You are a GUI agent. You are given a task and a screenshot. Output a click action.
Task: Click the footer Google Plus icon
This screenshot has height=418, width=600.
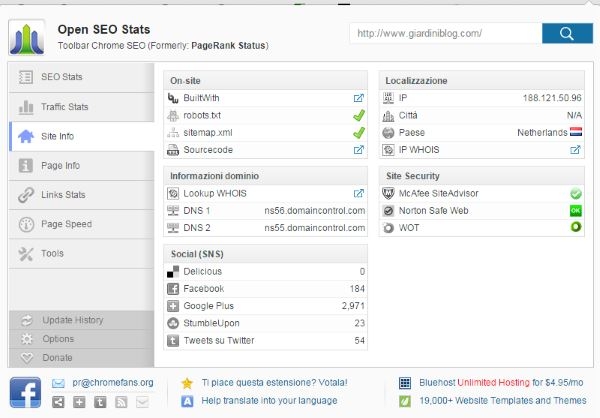(x=79, y=402)
